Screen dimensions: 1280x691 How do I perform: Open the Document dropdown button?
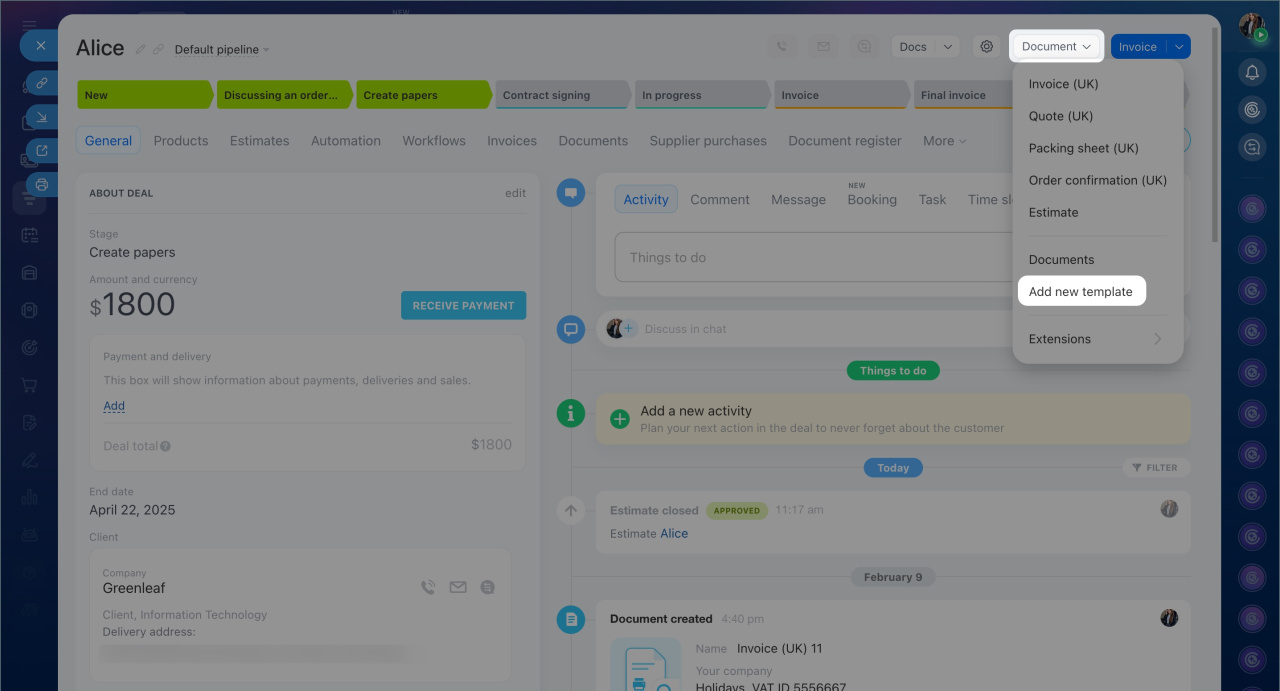point(1055,47)
